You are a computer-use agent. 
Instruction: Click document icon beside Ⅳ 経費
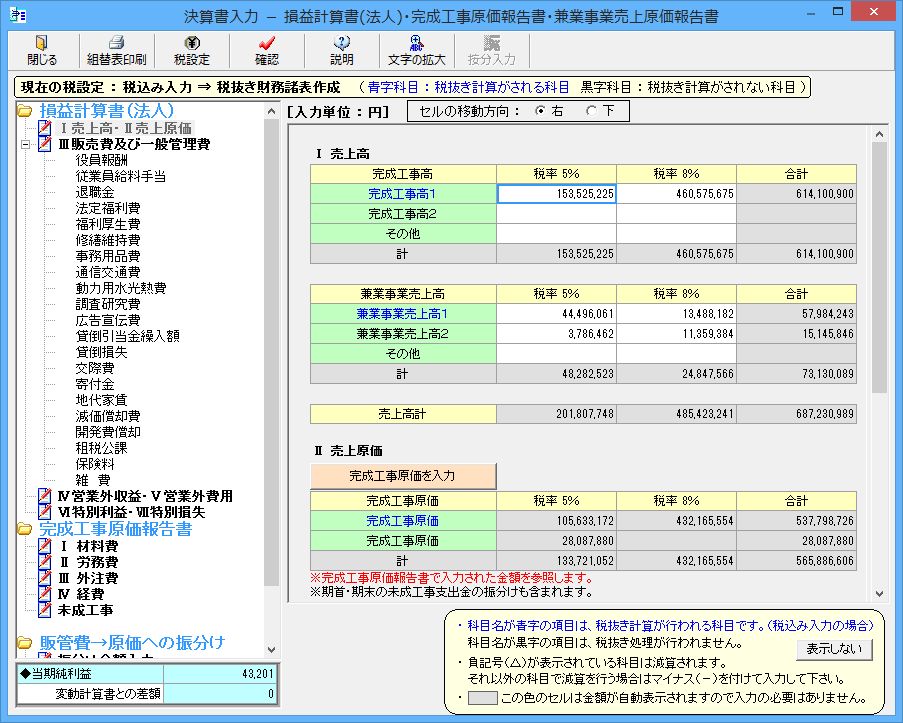[45, 594]
